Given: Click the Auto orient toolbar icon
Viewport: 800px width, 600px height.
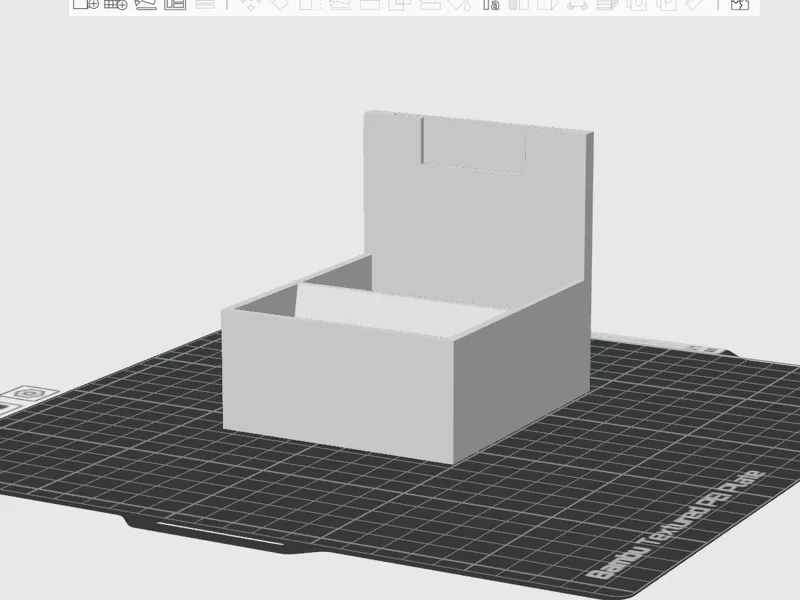Looking at the screenshot, I should [x=145, y=5].
